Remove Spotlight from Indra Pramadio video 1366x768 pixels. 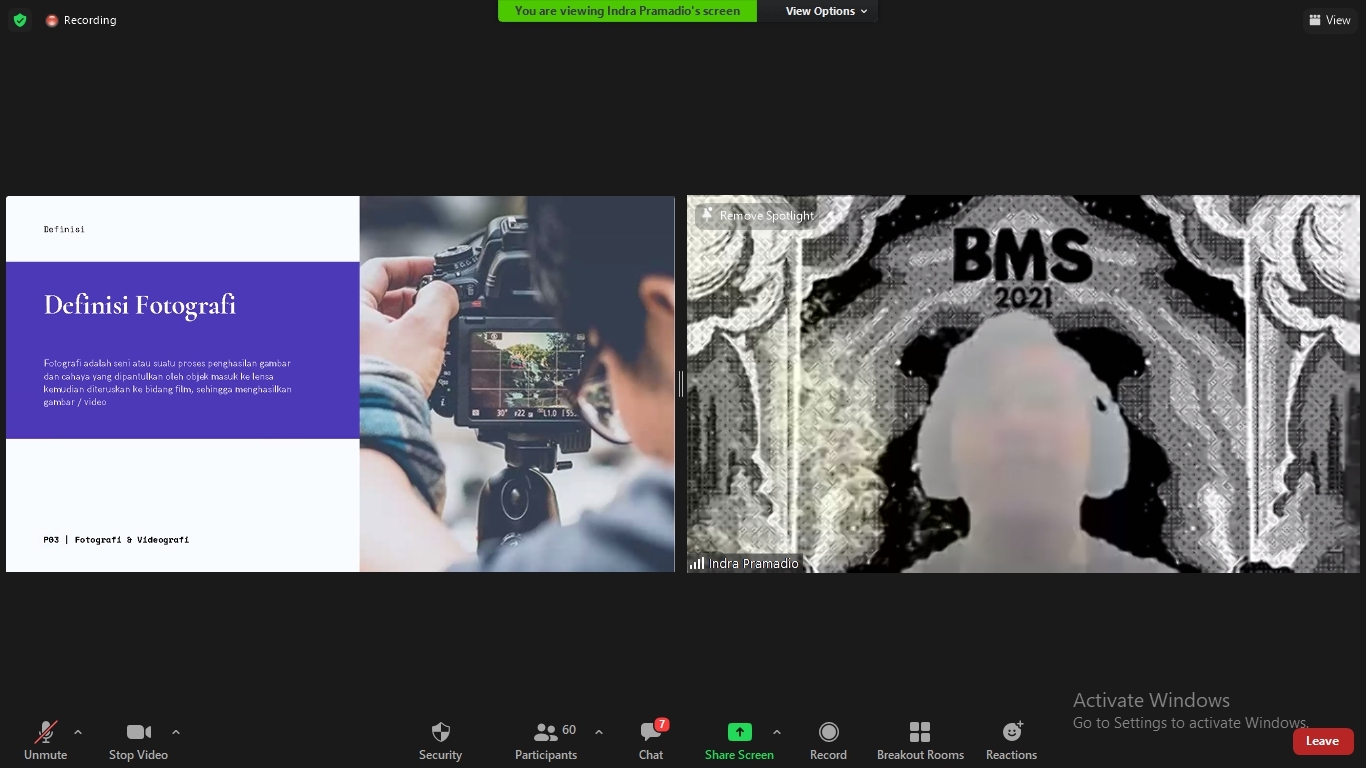click(757, 216)
